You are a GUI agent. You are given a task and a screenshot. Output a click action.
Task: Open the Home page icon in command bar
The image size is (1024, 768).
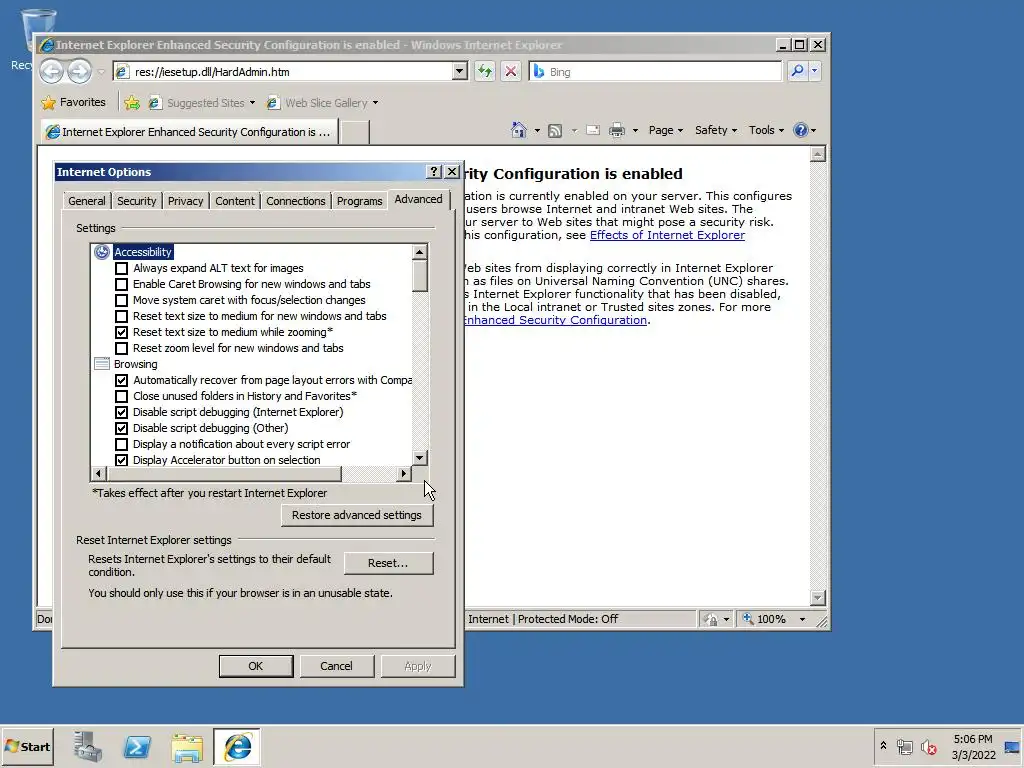[x=519, y=130]
